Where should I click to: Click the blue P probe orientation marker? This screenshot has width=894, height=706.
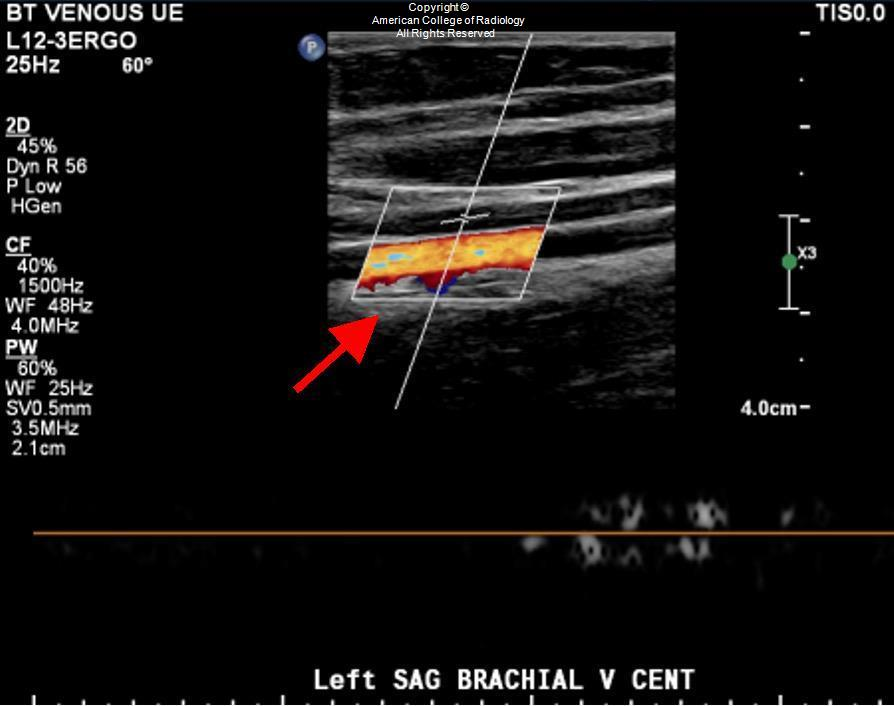click(311, 47)
